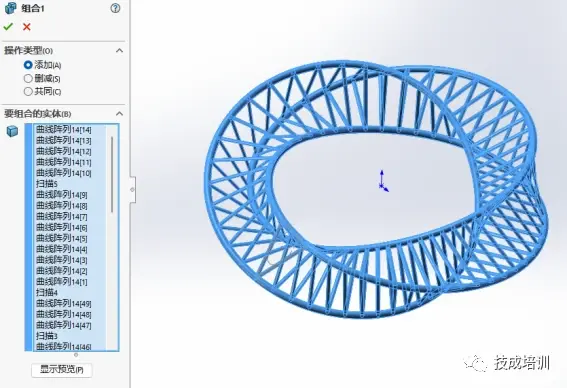Click the 显示预览(P) button
The image size is (567, 388).
pos(61,370)
